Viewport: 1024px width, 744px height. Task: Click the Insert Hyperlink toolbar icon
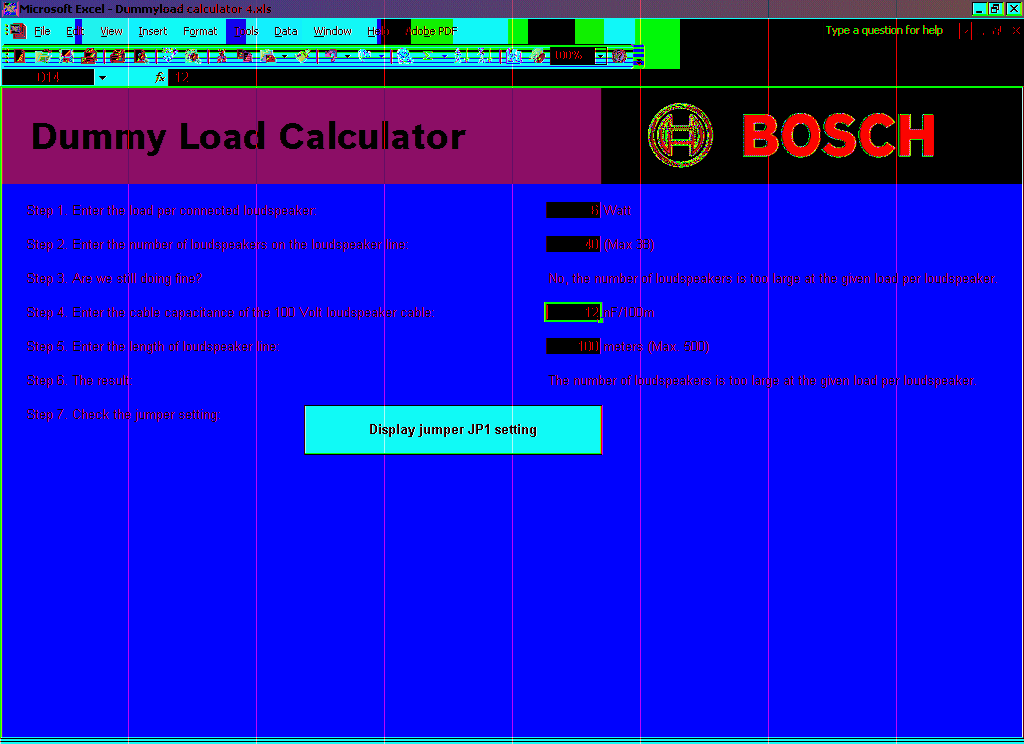tap(404, 56)
